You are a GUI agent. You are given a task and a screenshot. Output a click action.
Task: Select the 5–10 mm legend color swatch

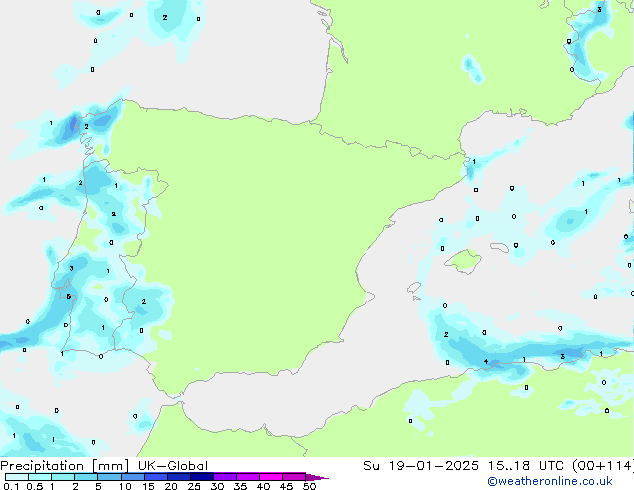[109, 477]
